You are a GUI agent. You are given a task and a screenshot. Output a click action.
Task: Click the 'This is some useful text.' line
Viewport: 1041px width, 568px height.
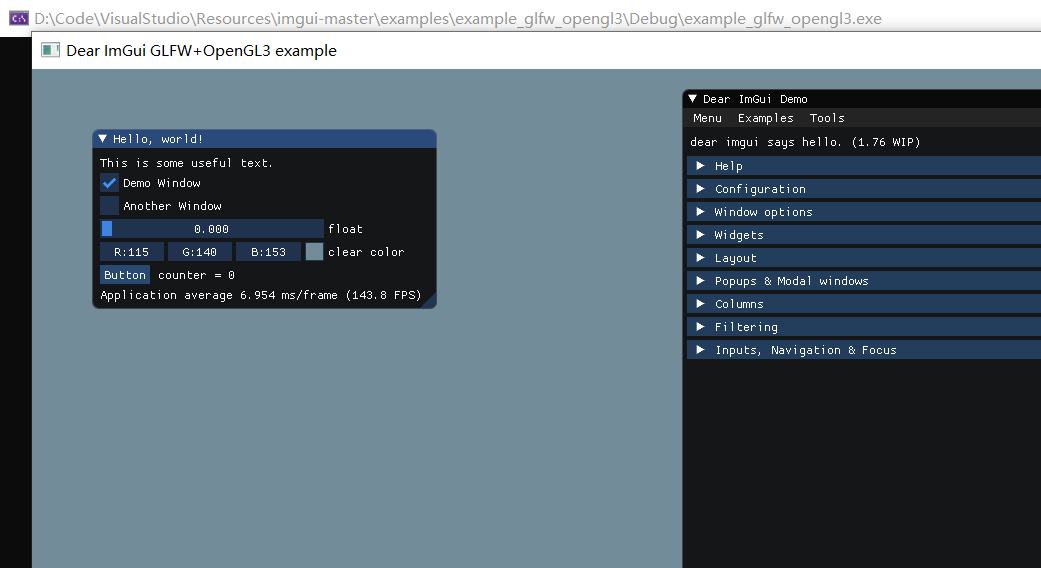click(x=186, y=163)
